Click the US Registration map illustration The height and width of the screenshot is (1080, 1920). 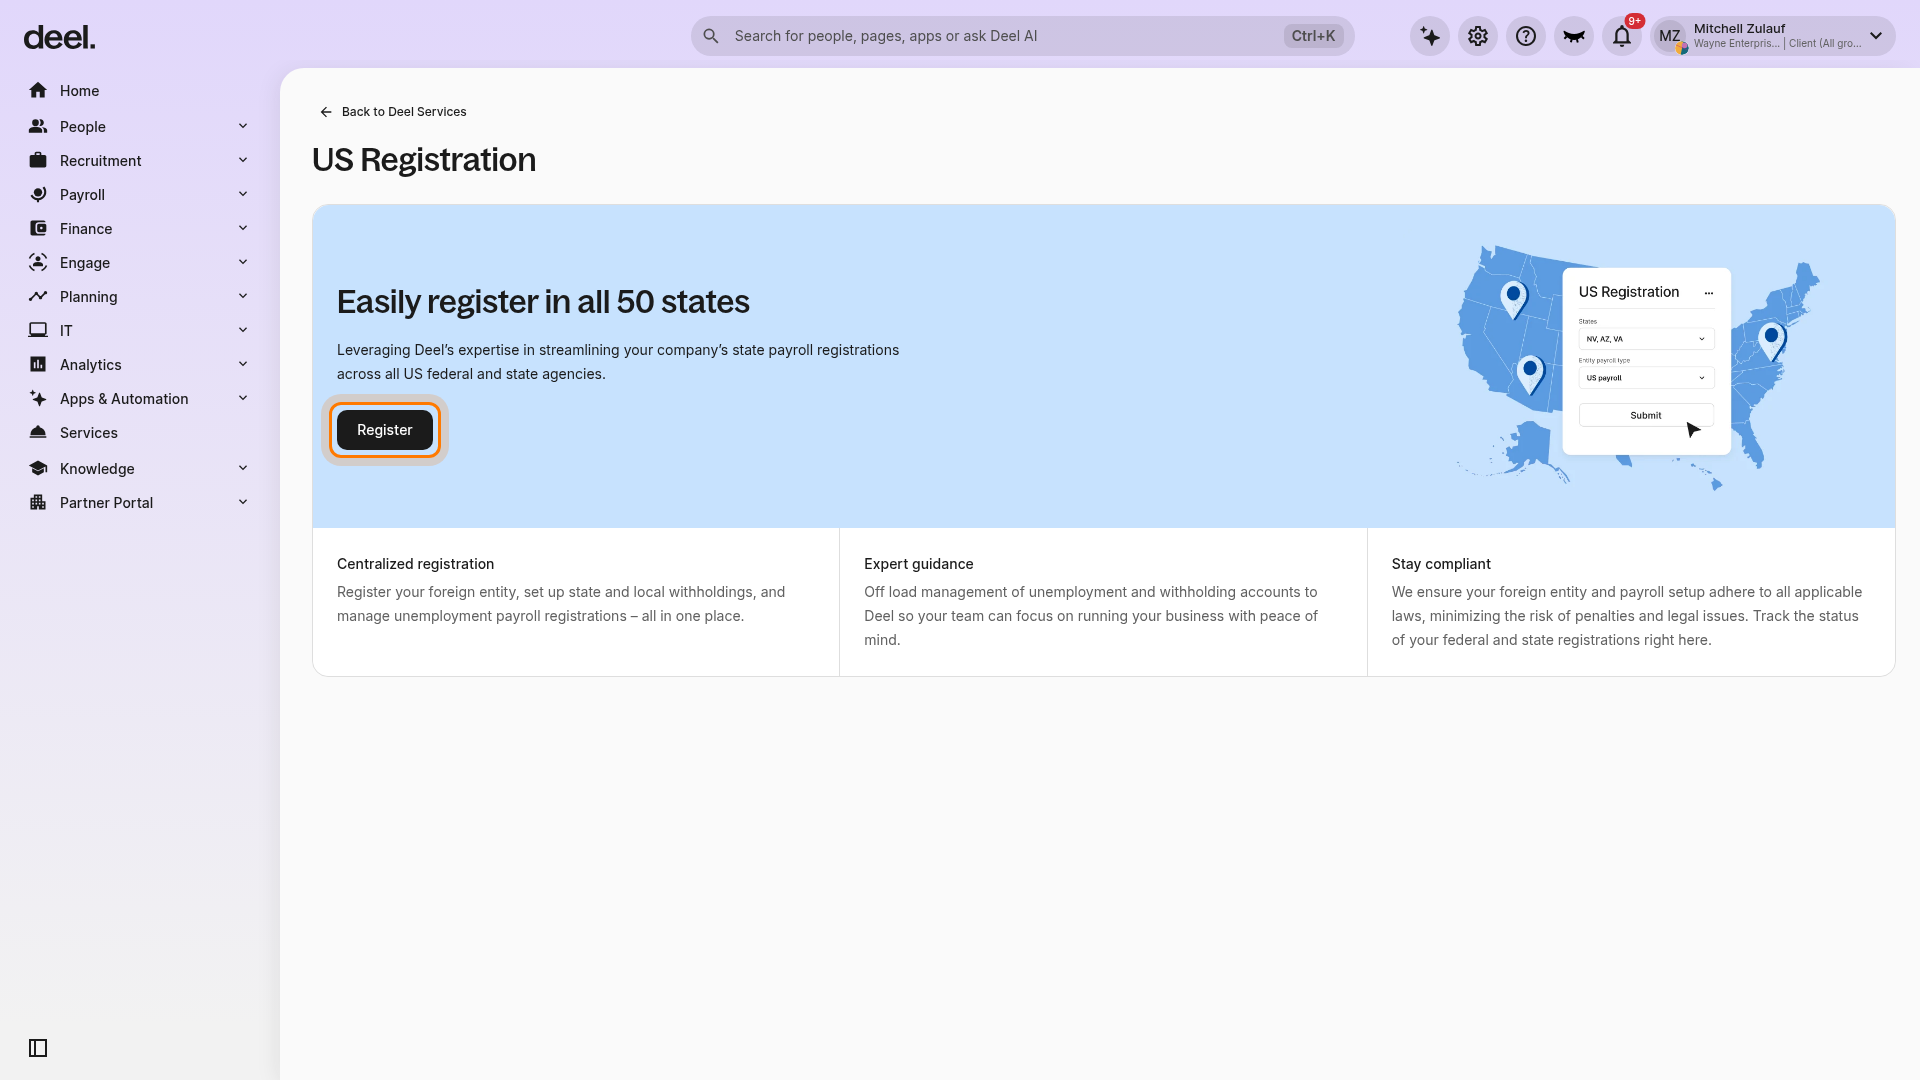(x=1638, y=366)
